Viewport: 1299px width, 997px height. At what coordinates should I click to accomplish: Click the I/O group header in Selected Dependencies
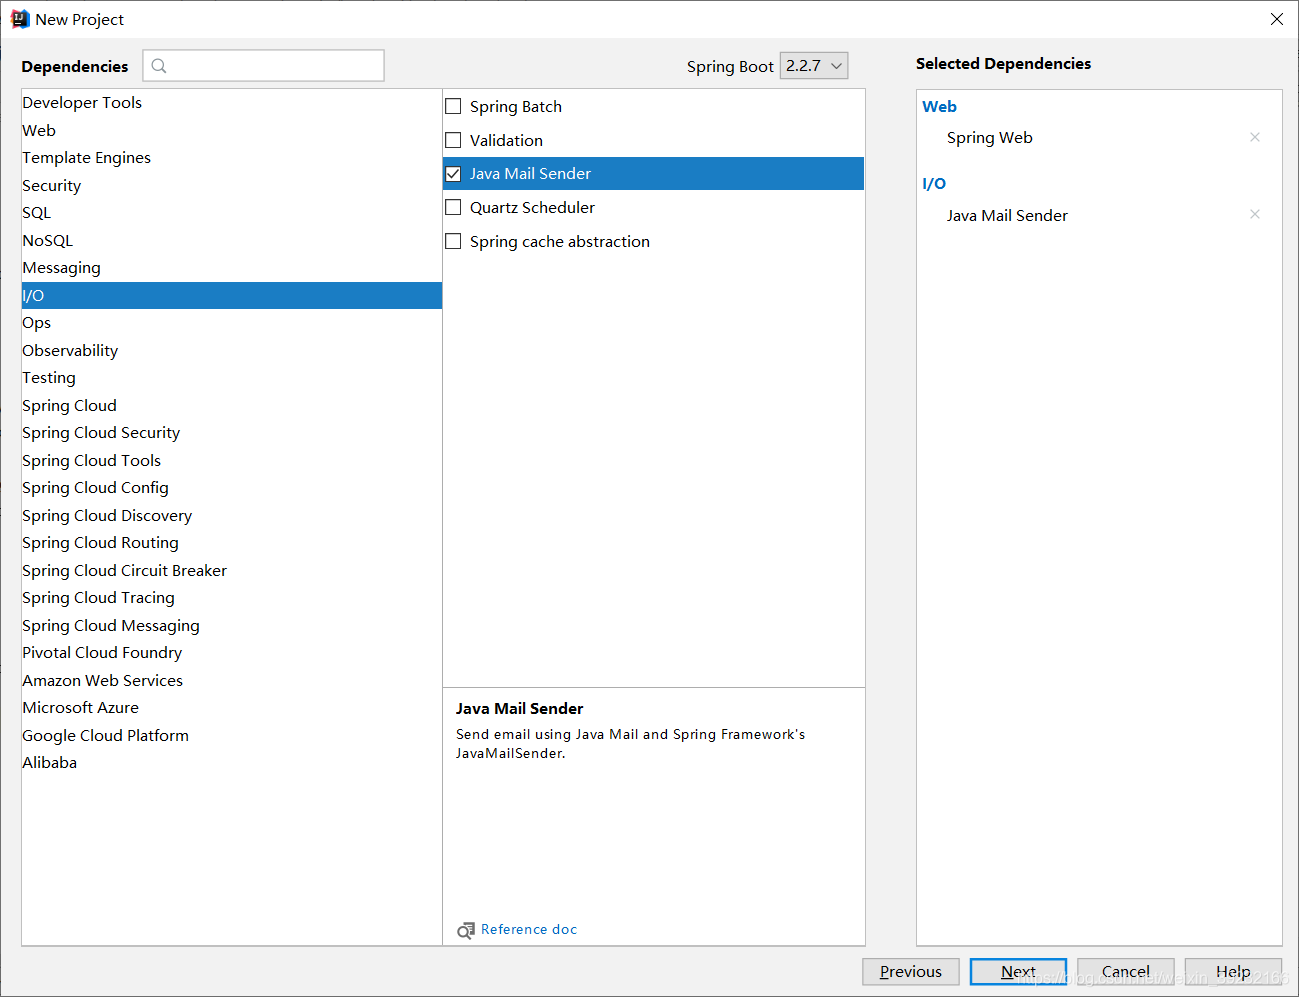click(934, 184)
